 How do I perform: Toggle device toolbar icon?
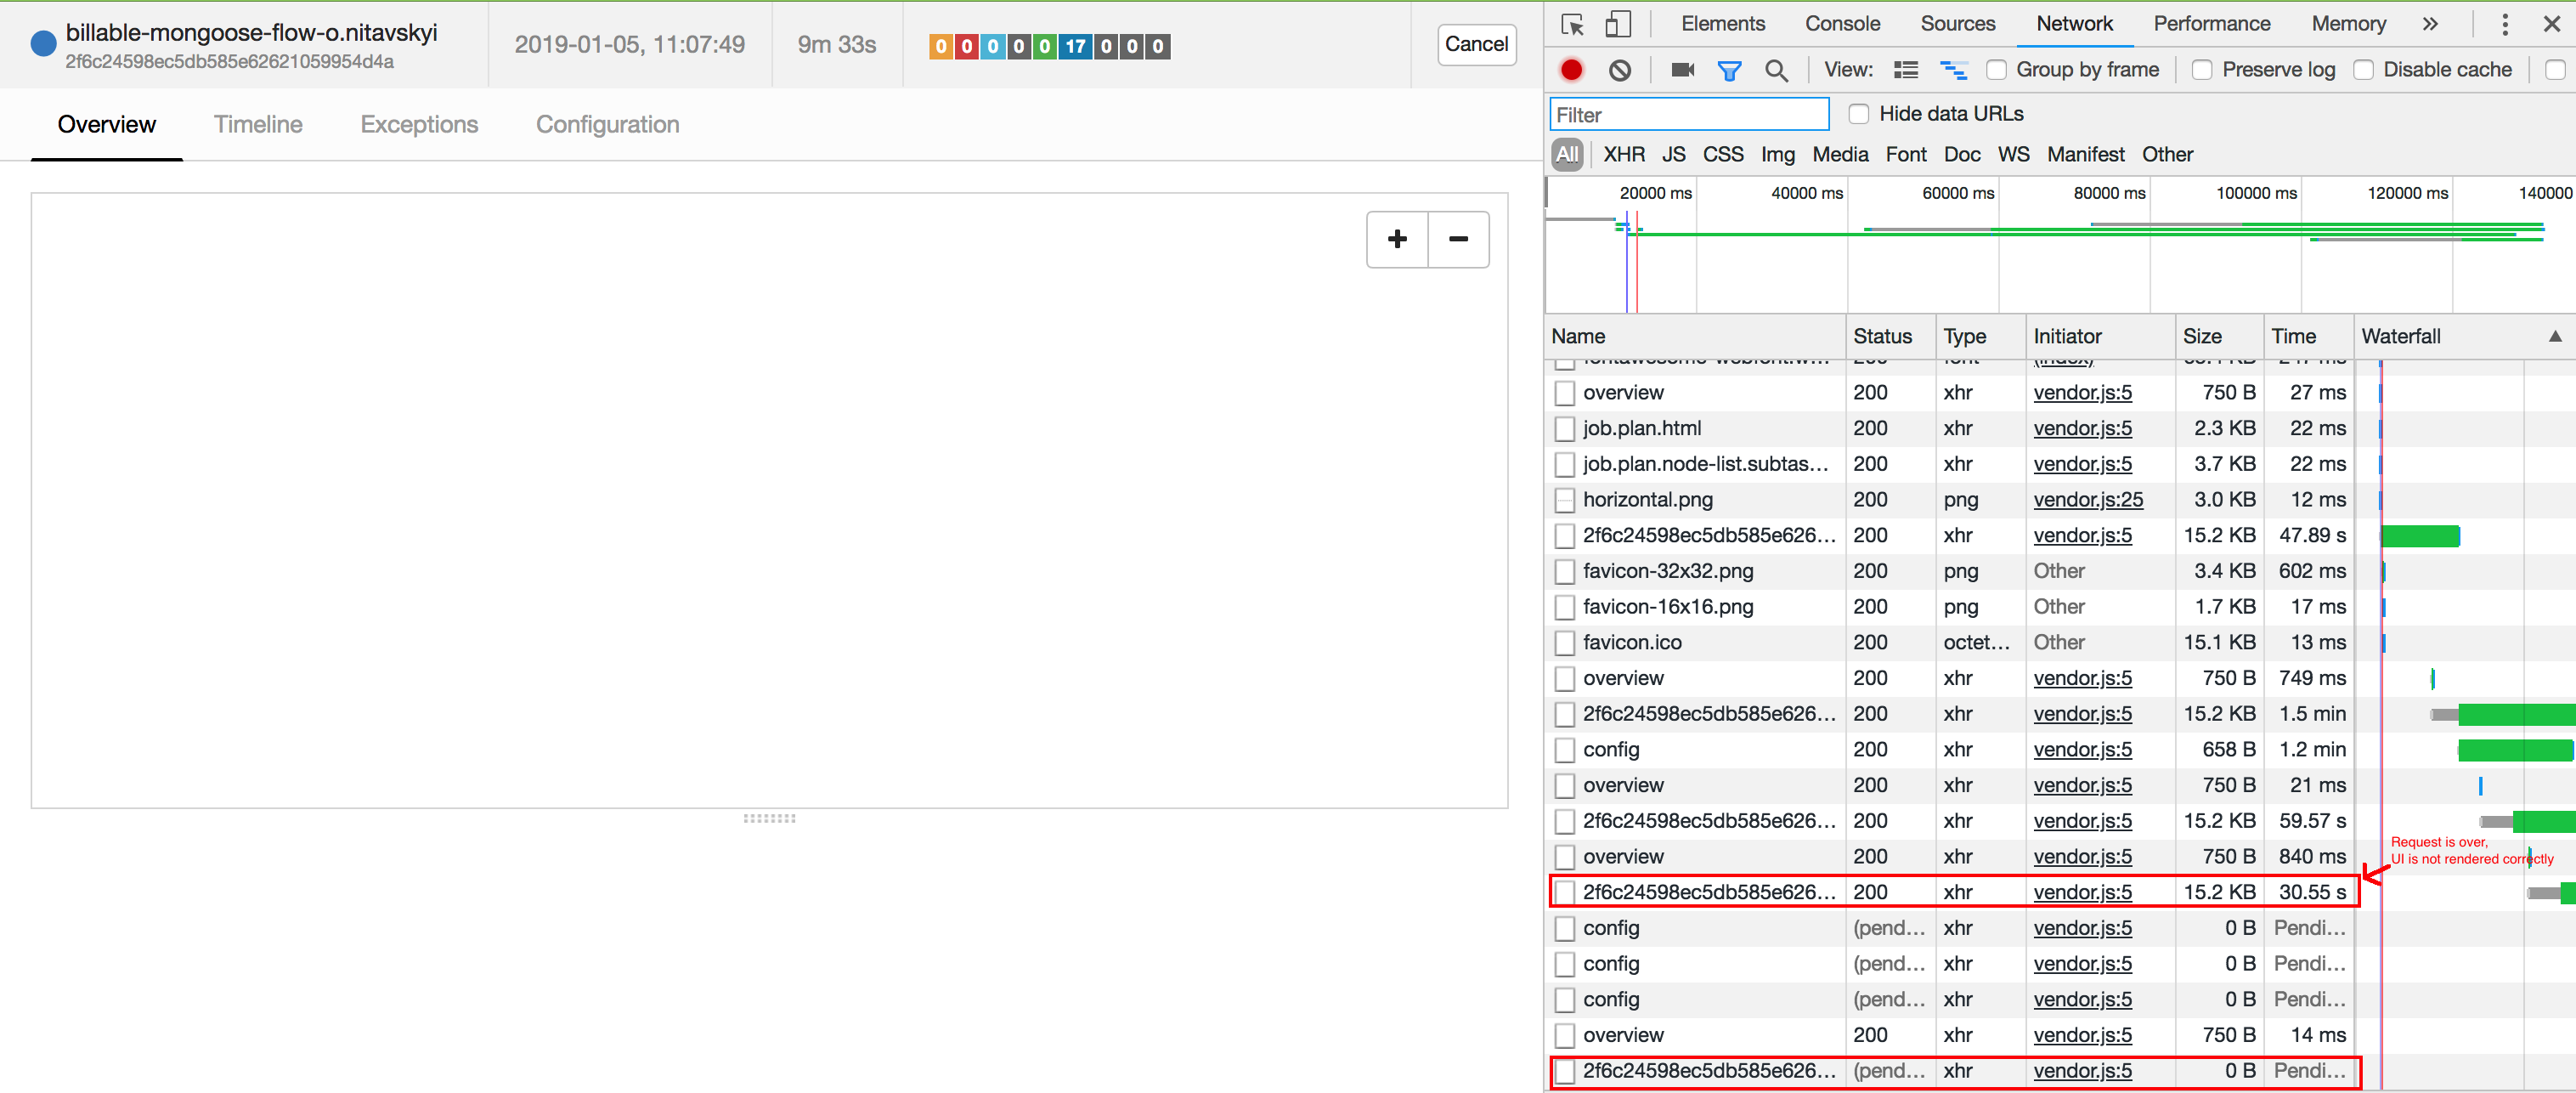point(1617,24)
